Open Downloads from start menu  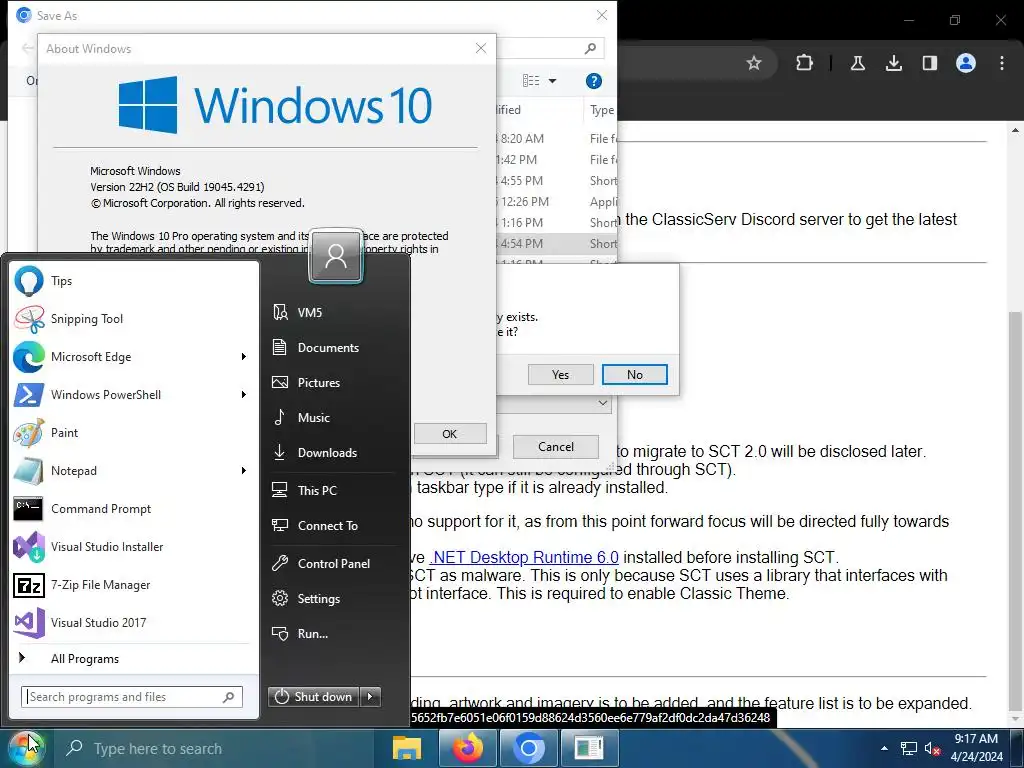[333, 453]
